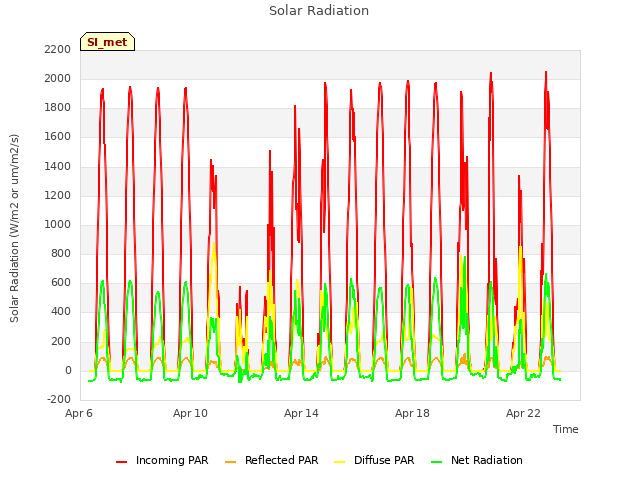640x480 pixels.
Task: Click the 400 y-axis tick label
Action: [61, 311]
